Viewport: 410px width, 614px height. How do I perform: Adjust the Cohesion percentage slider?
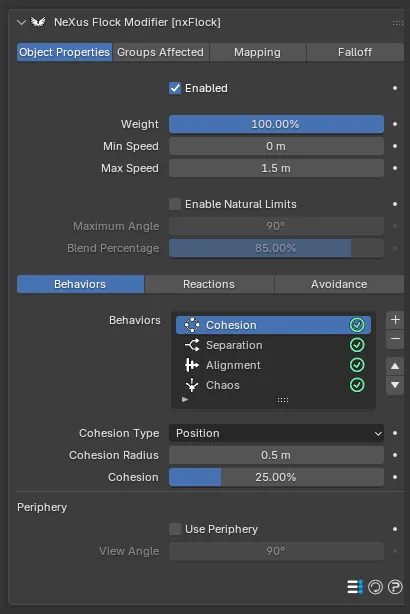point(276,477)
